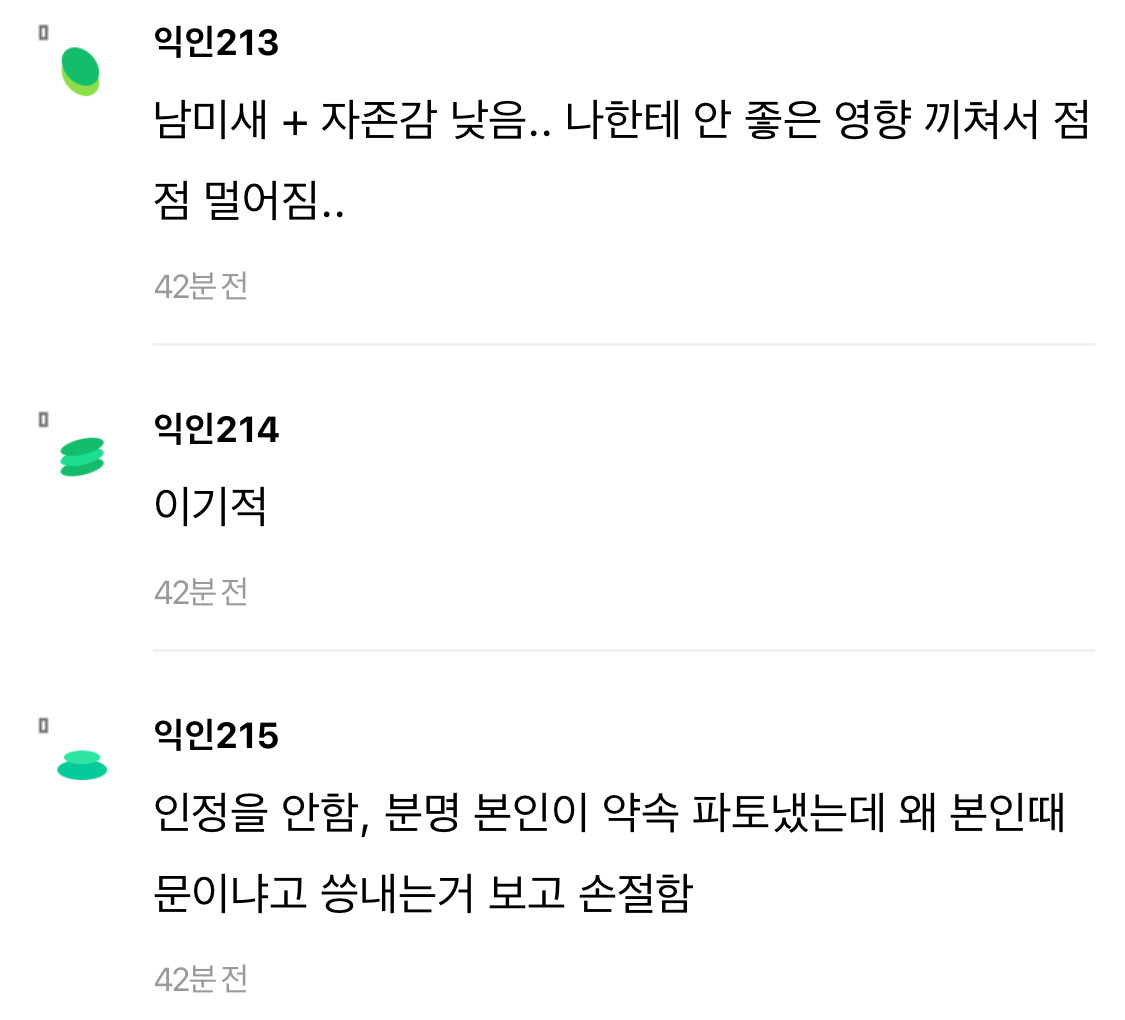The width and height of the screenshot is (1125, 1020).
Task: Select the 이기적 comment text
Action: (210, 509)
